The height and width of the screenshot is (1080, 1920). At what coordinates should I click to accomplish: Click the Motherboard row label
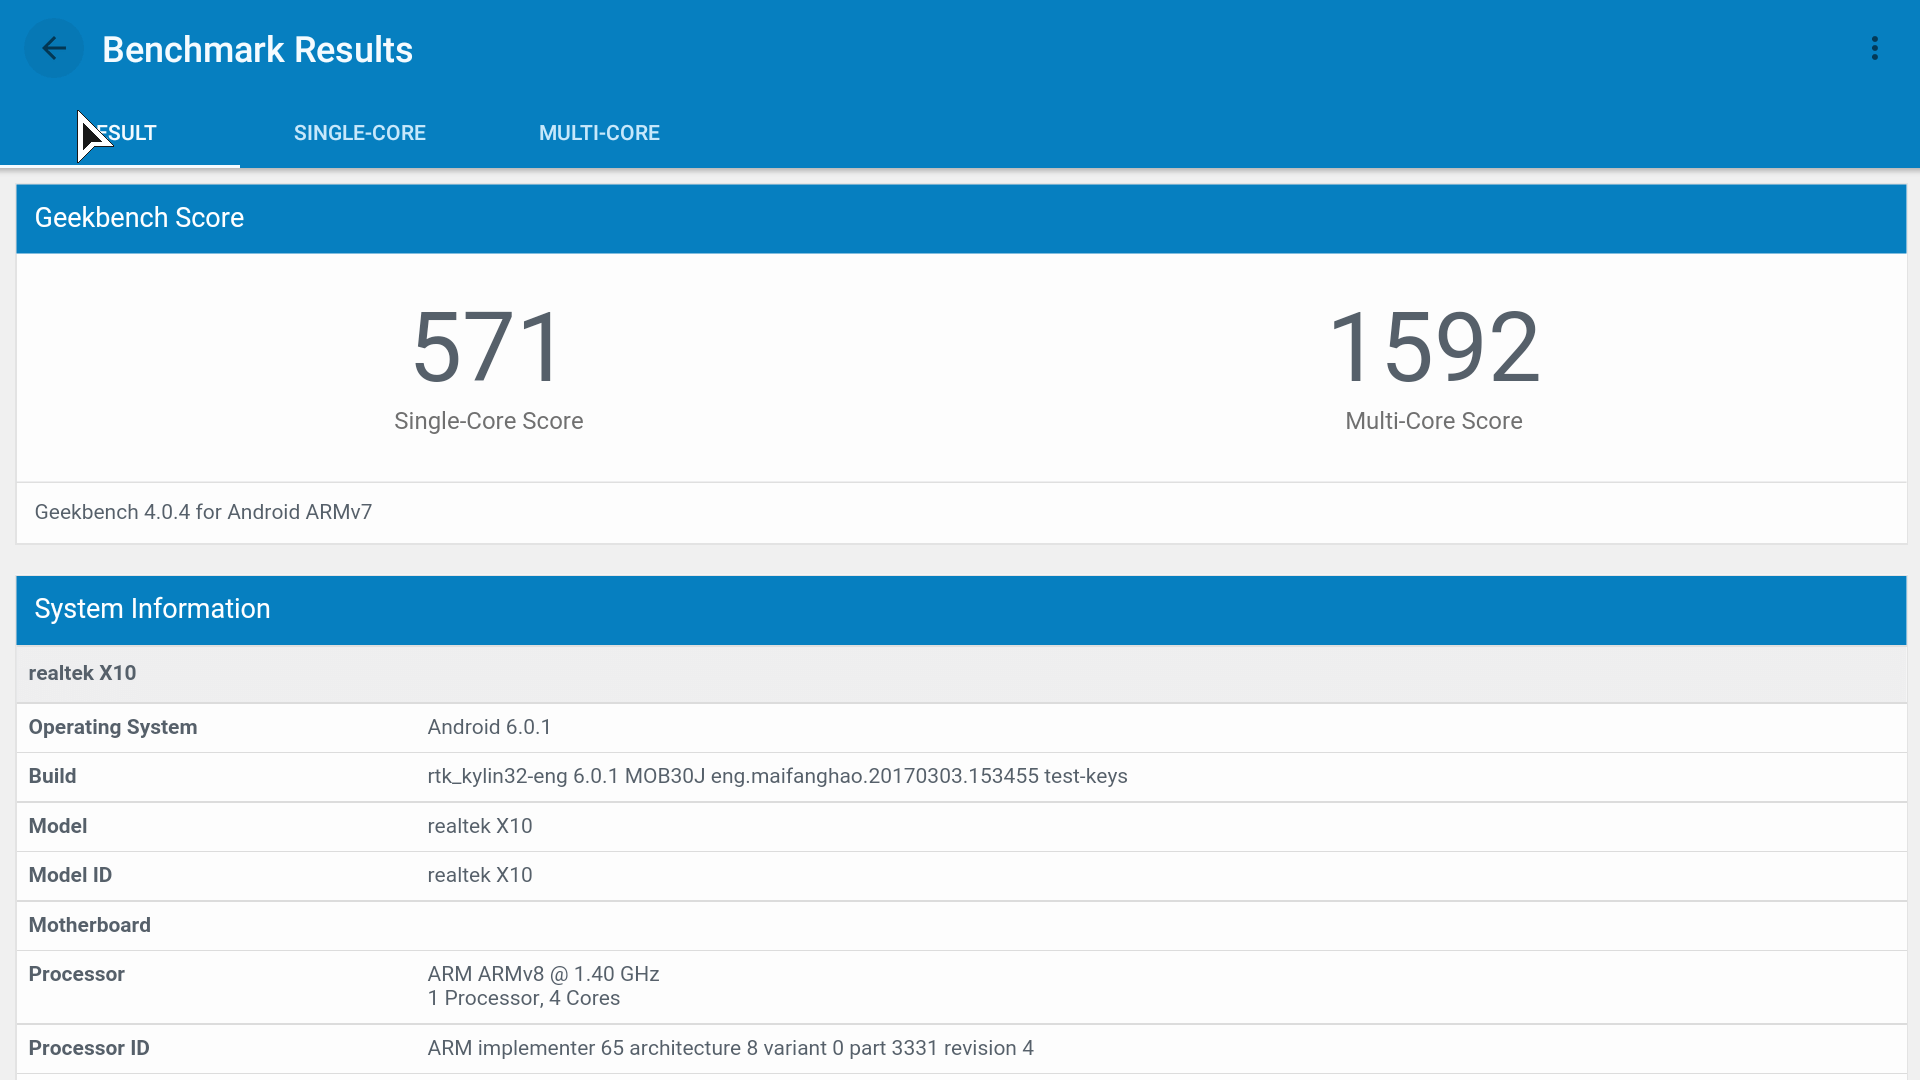pyautogui.click(x=90, y=925)
